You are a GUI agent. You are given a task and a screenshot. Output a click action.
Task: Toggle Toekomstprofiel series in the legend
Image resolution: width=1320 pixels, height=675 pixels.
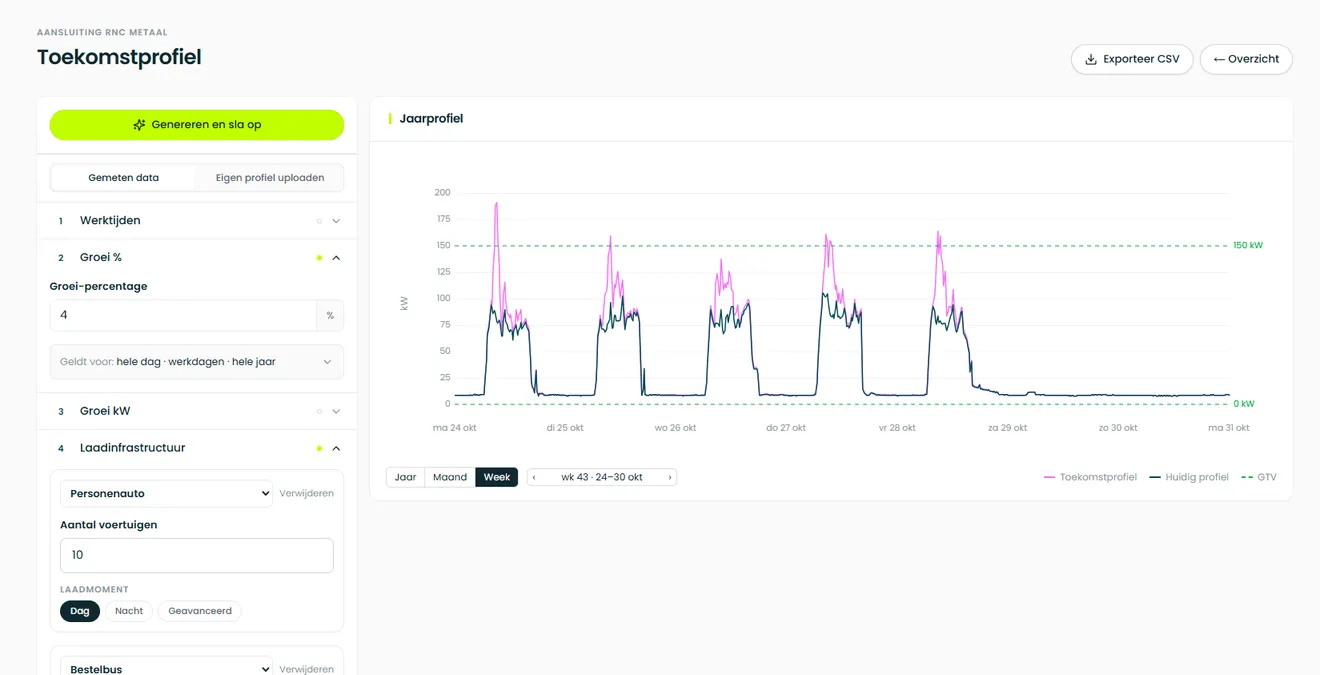tap(1090, 477)
